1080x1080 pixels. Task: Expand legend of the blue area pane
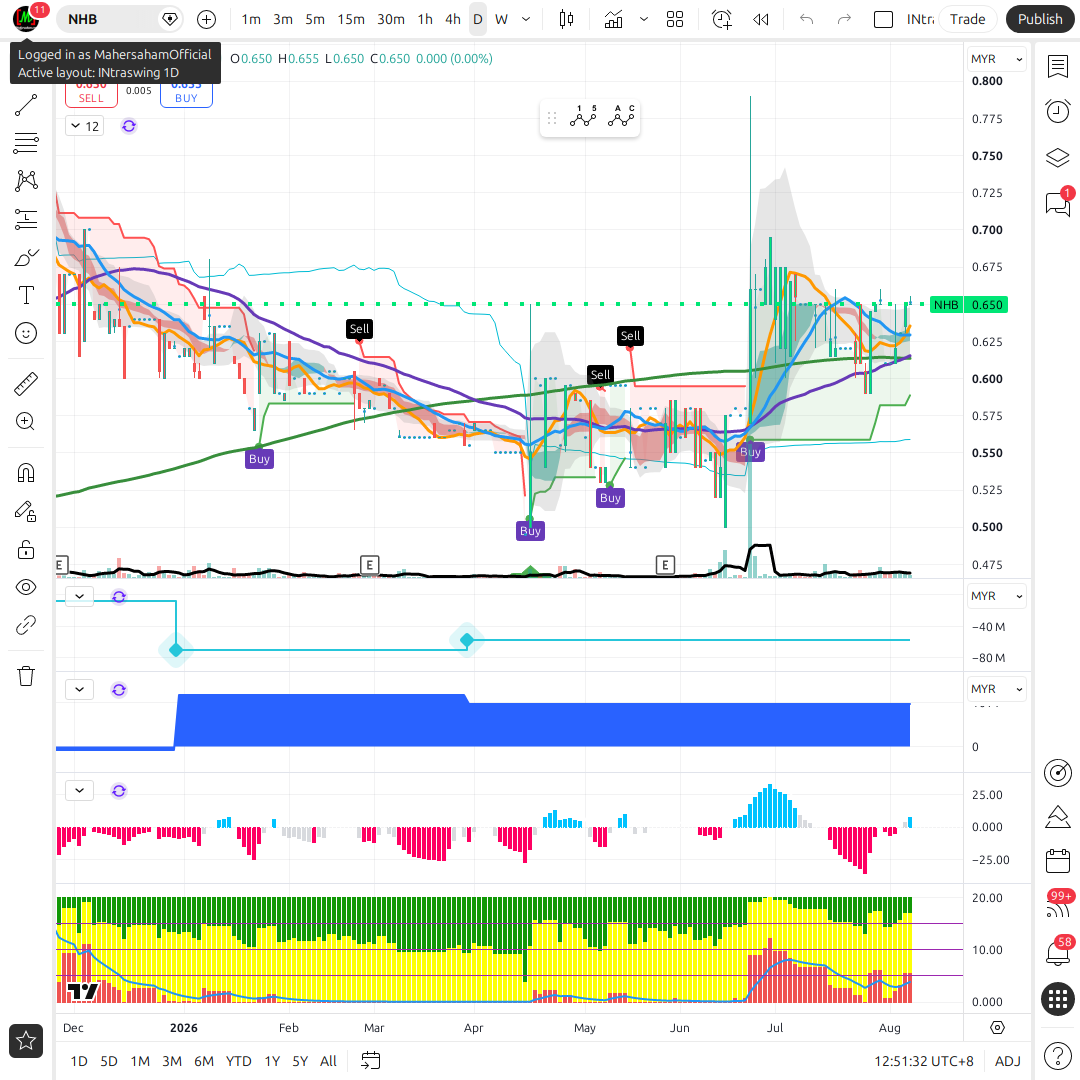coord(79,689)
